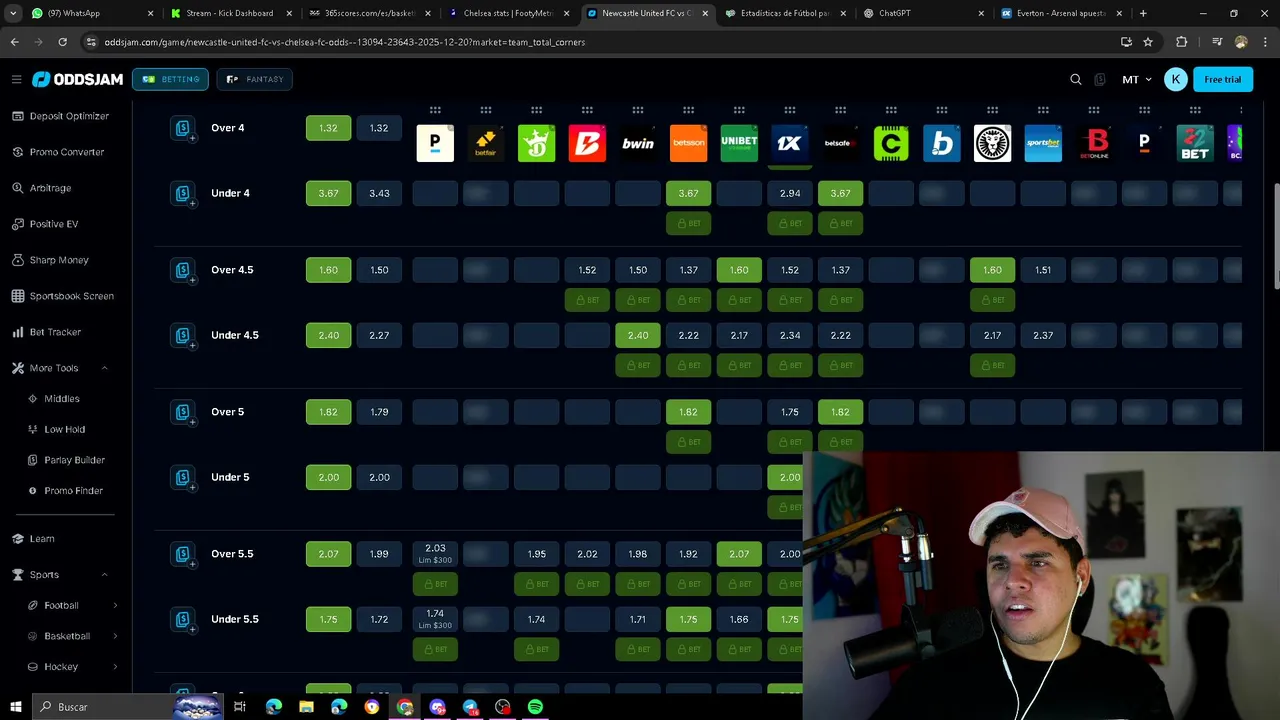Switch to Chelsea stats FootyMetrics tab
This screenshot has width=1280, height=720.
[x=508, y=13]
